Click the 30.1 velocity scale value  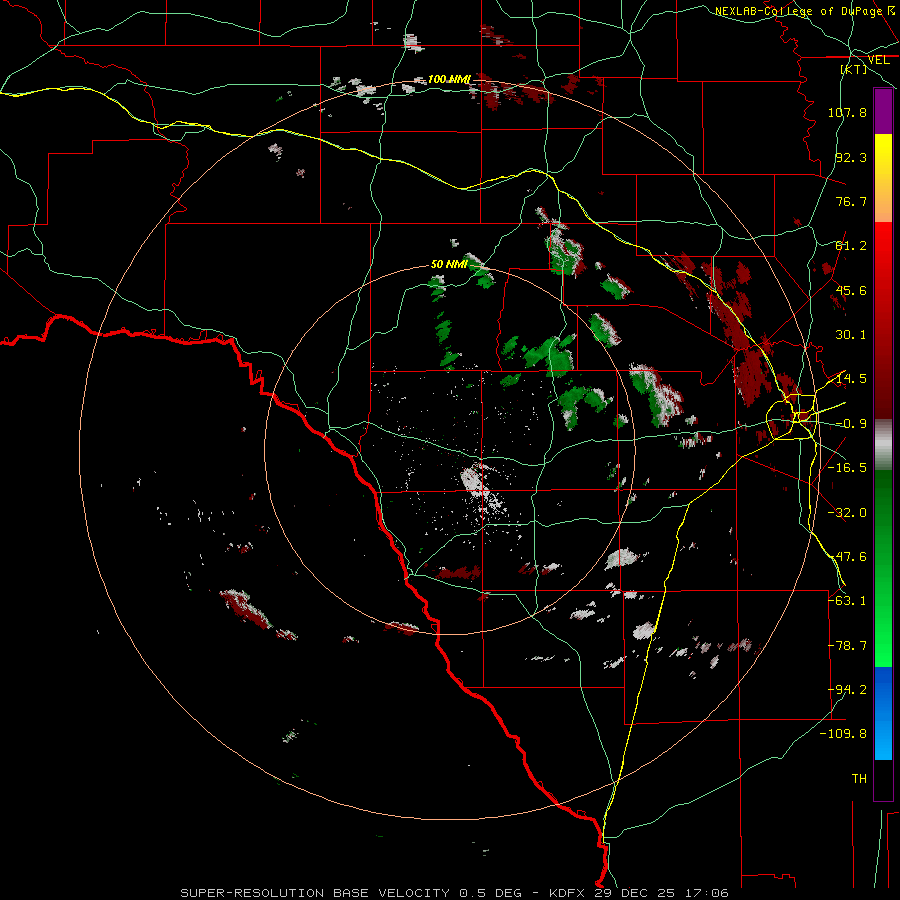(x=851, y=335)
